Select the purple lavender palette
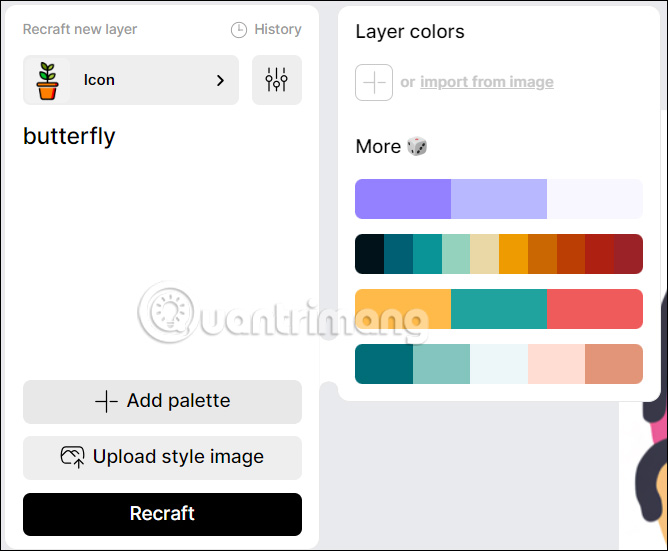This screenshot has height=551, width=668. click(x=499, y=199)
